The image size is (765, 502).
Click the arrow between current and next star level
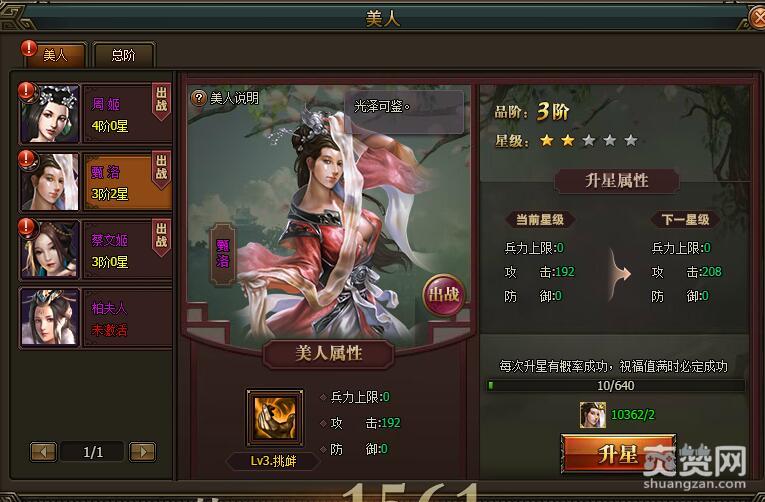tap(620, 273)
